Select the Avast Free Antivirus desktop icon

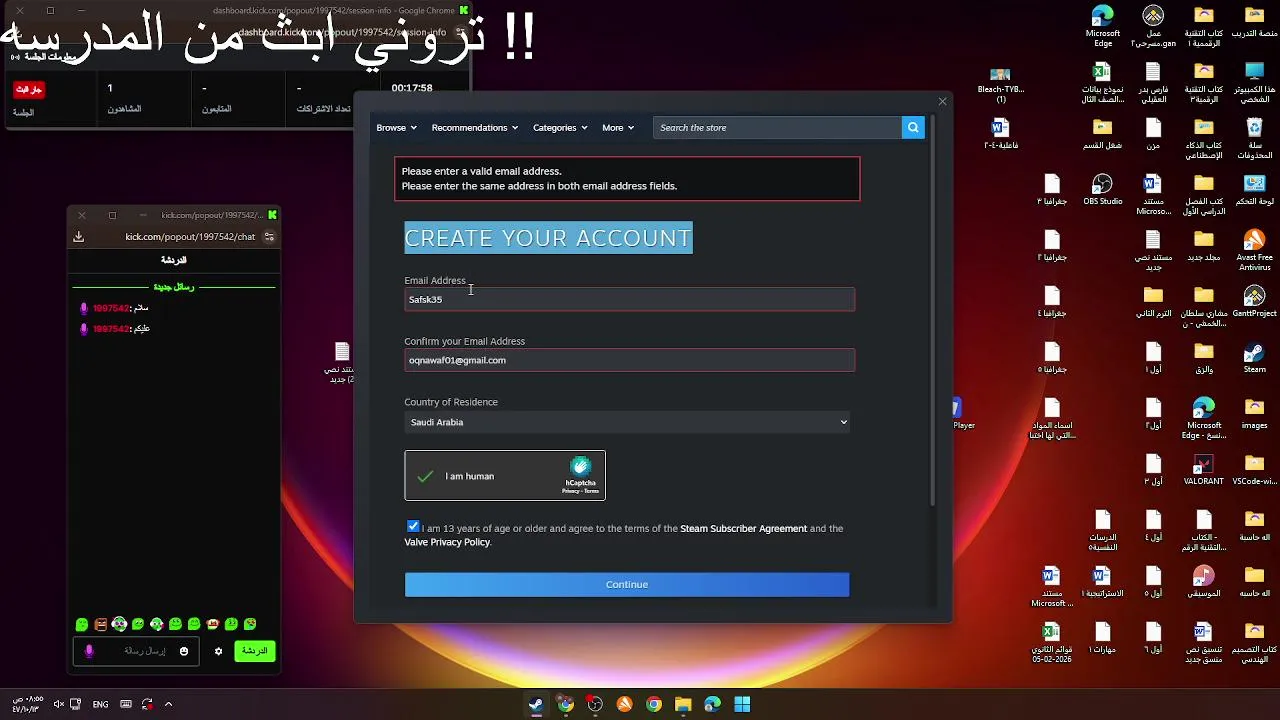(x=1254, y=251)
